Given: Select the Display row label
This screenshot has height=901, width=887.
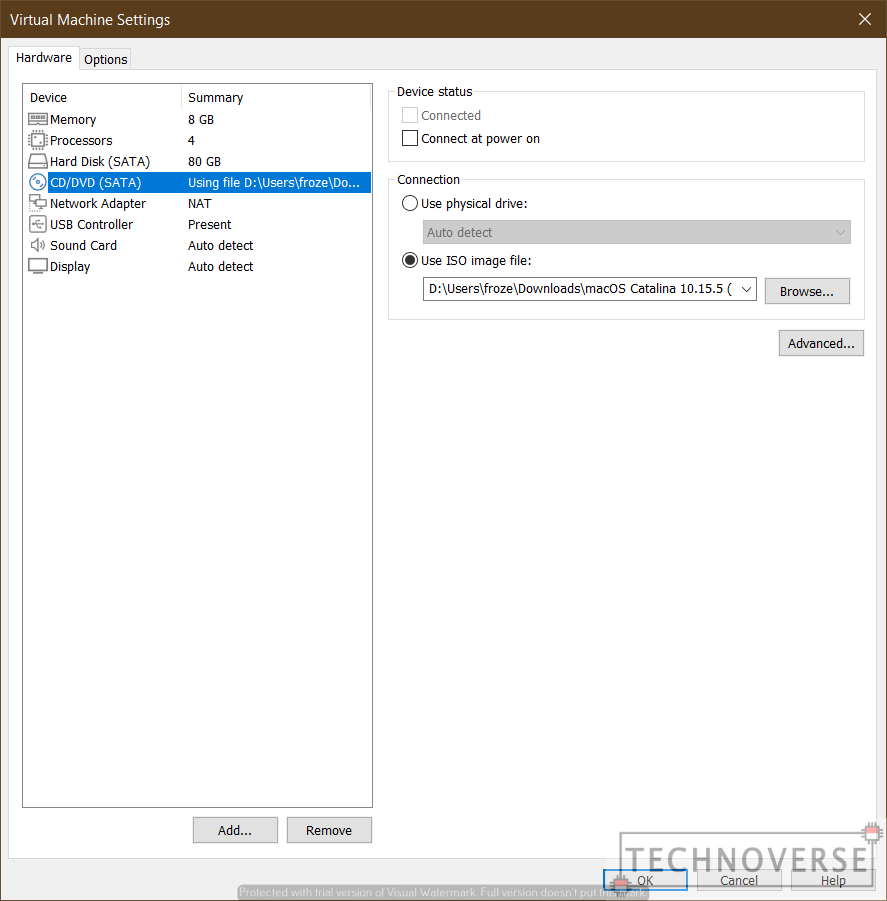Looking at the screenshot, I should [x=70, y=267].
